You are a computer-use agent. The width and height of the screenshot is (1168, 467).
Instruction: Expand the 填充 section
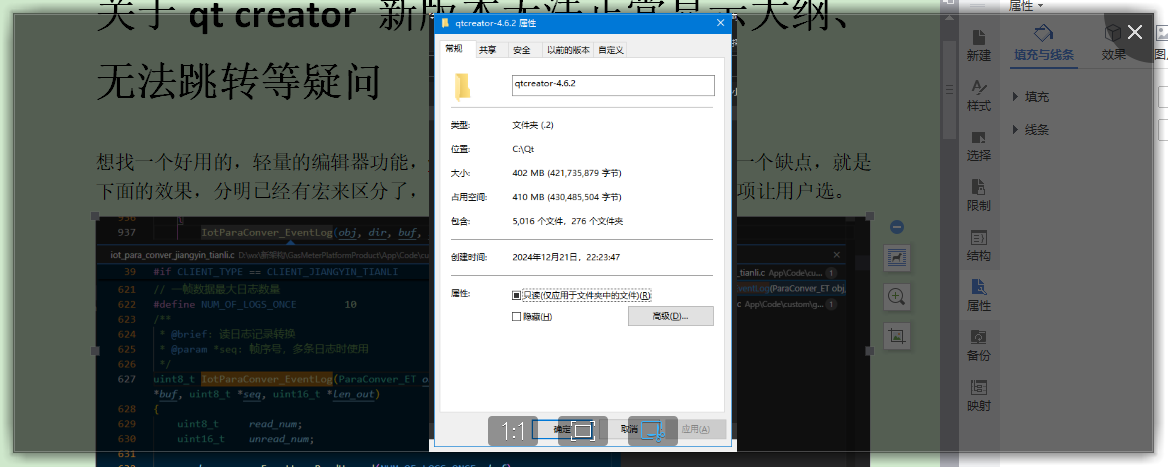pos(1031,97)
